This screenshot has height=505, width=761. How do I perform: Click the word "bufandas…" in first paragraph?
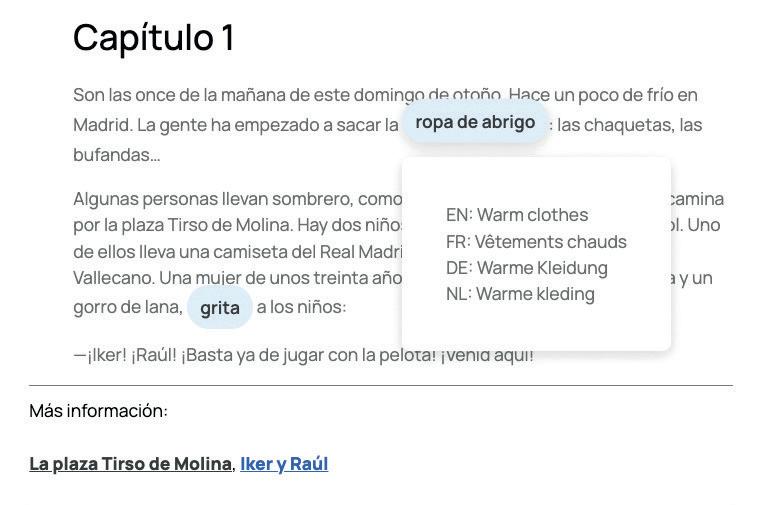[116, 155]
